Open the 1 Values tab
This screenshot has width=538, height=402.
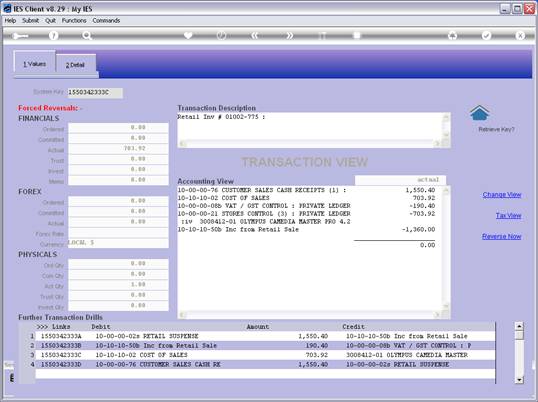point(34,64)
